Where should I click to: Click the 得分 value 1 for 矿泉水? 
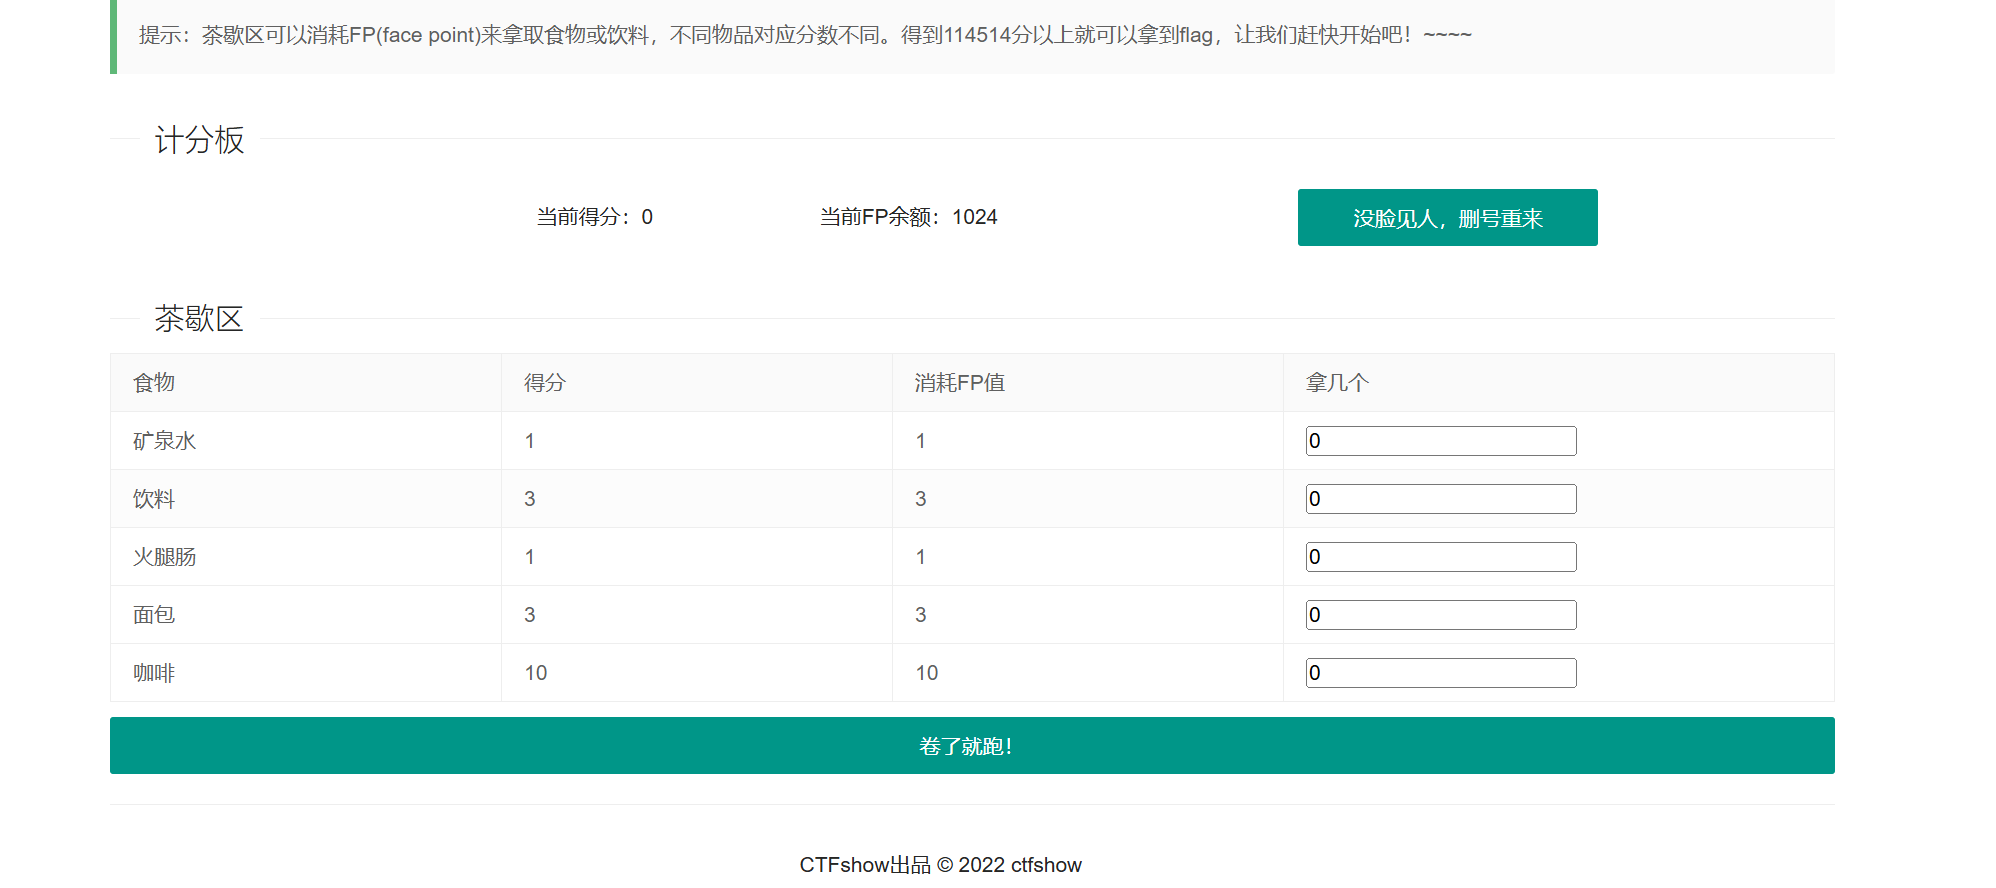click(x=530, y=441)
